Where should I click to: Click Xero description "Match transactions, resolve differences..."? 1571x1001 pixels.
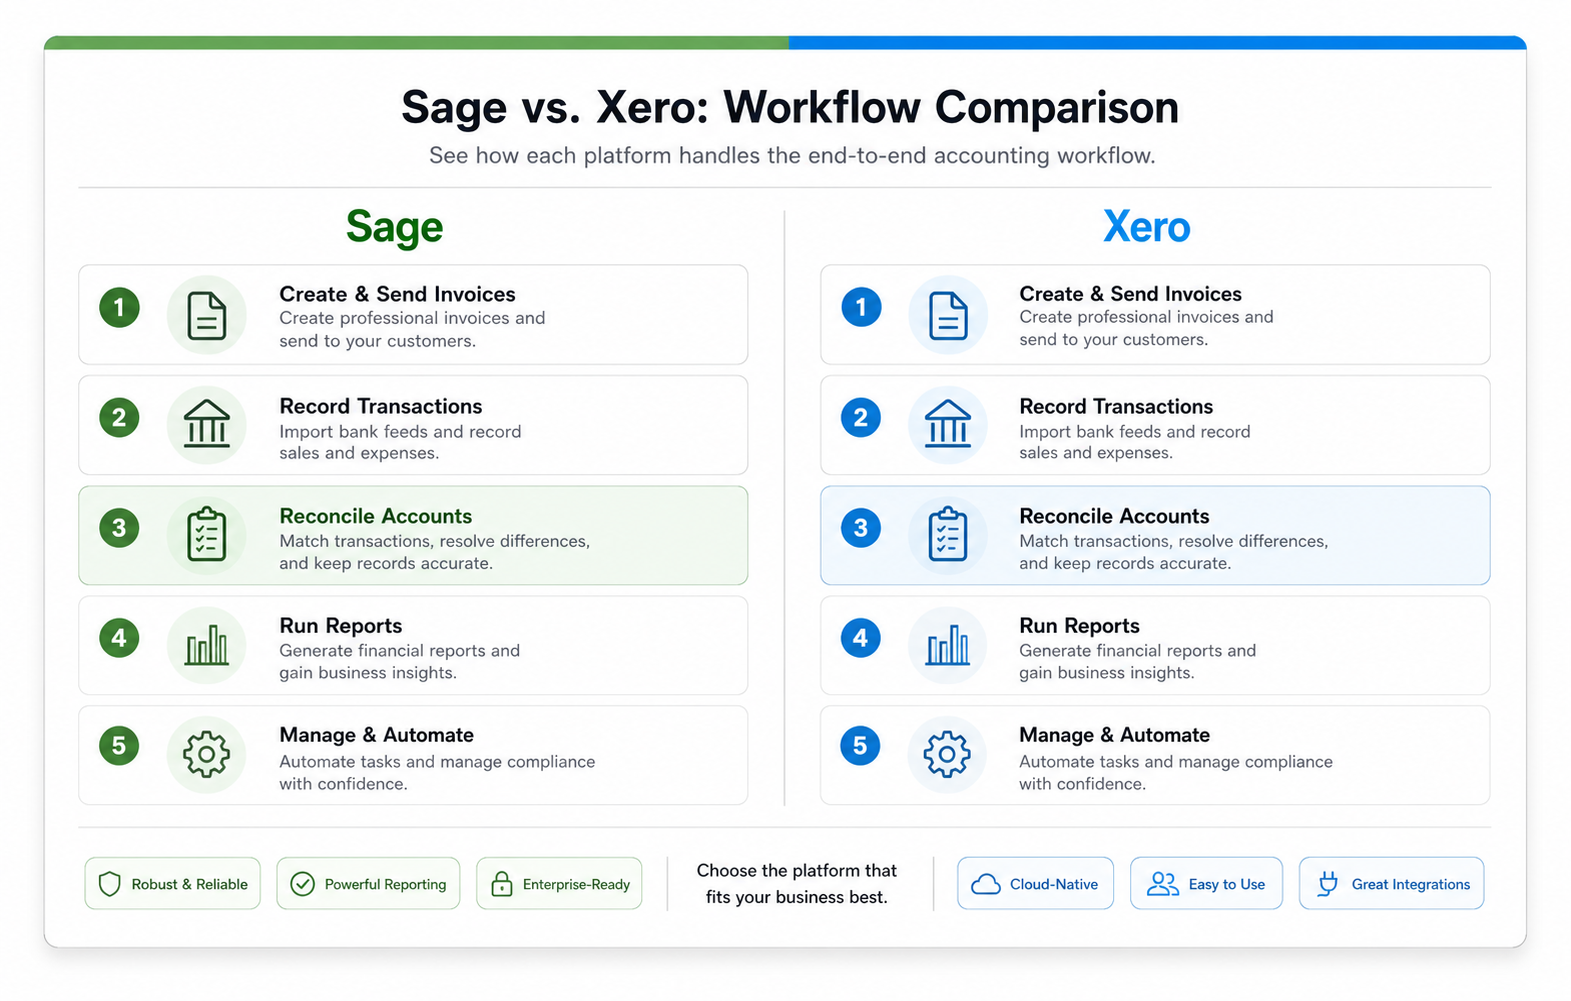click(x=1174, y=552)
